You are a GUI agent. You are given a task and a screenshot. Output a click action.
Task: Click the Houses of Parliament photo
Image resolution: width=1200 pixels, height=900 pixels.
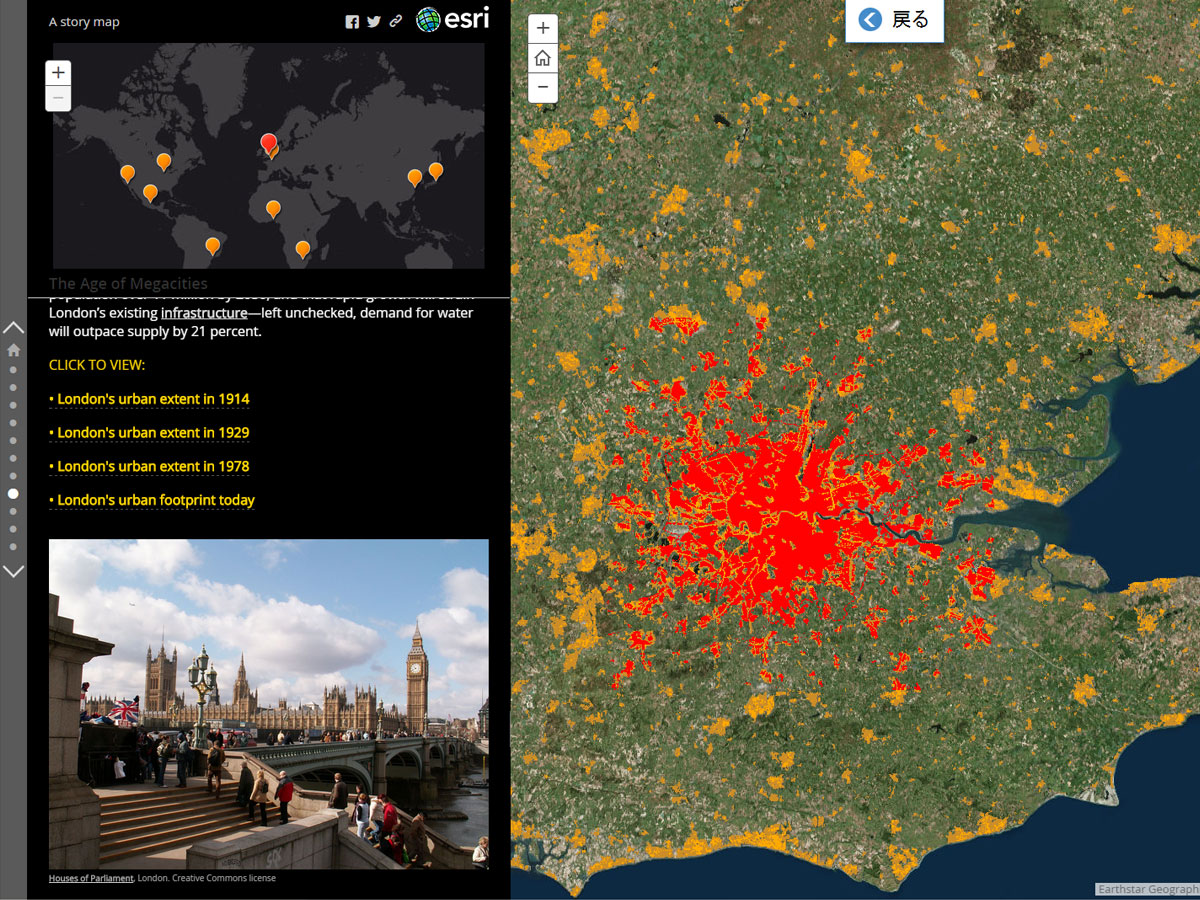click(268, 704)
